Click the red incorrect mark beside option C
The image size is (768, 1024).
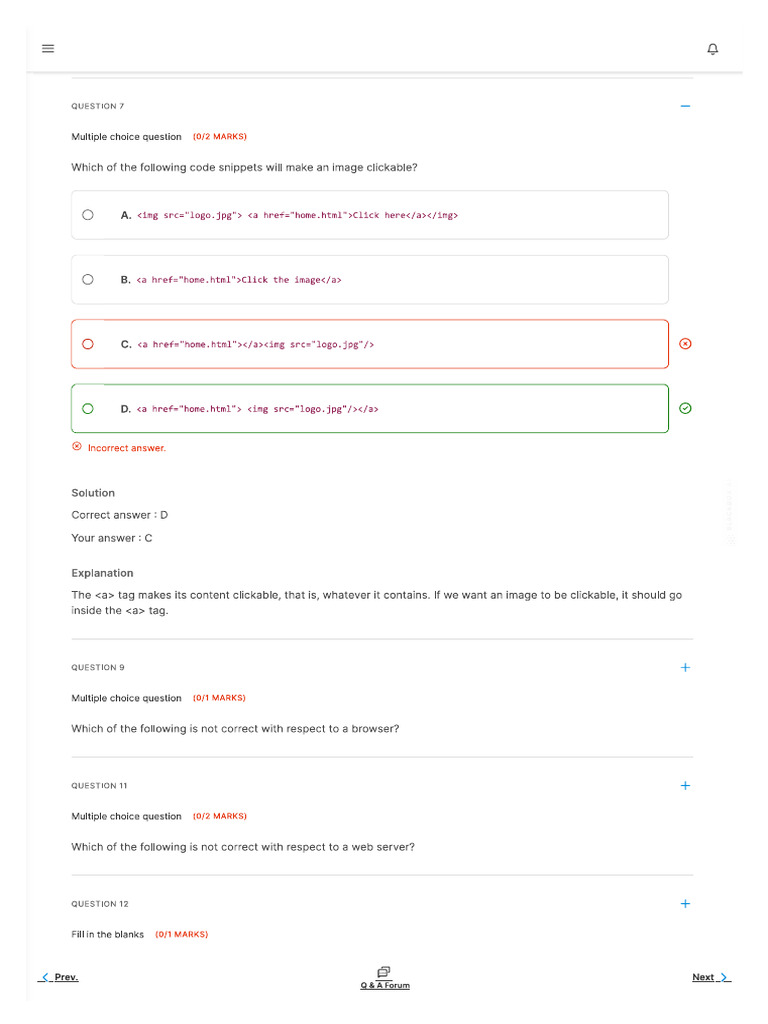[x=685, y=344]
